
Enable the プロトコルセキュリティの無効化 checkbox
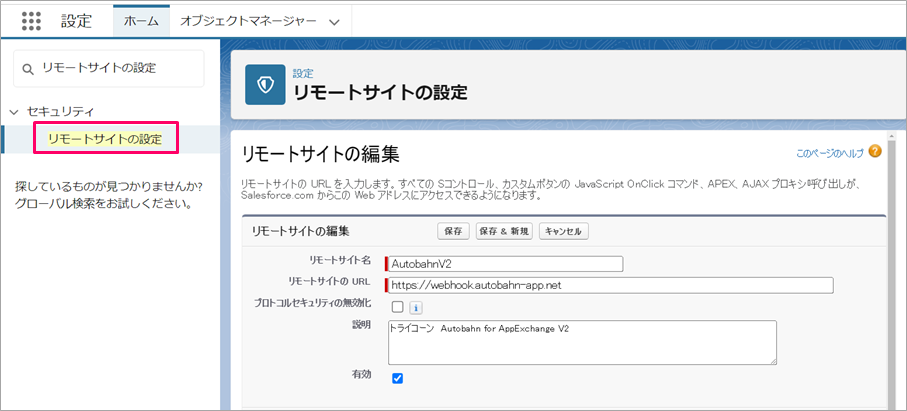tap(397, 306)
